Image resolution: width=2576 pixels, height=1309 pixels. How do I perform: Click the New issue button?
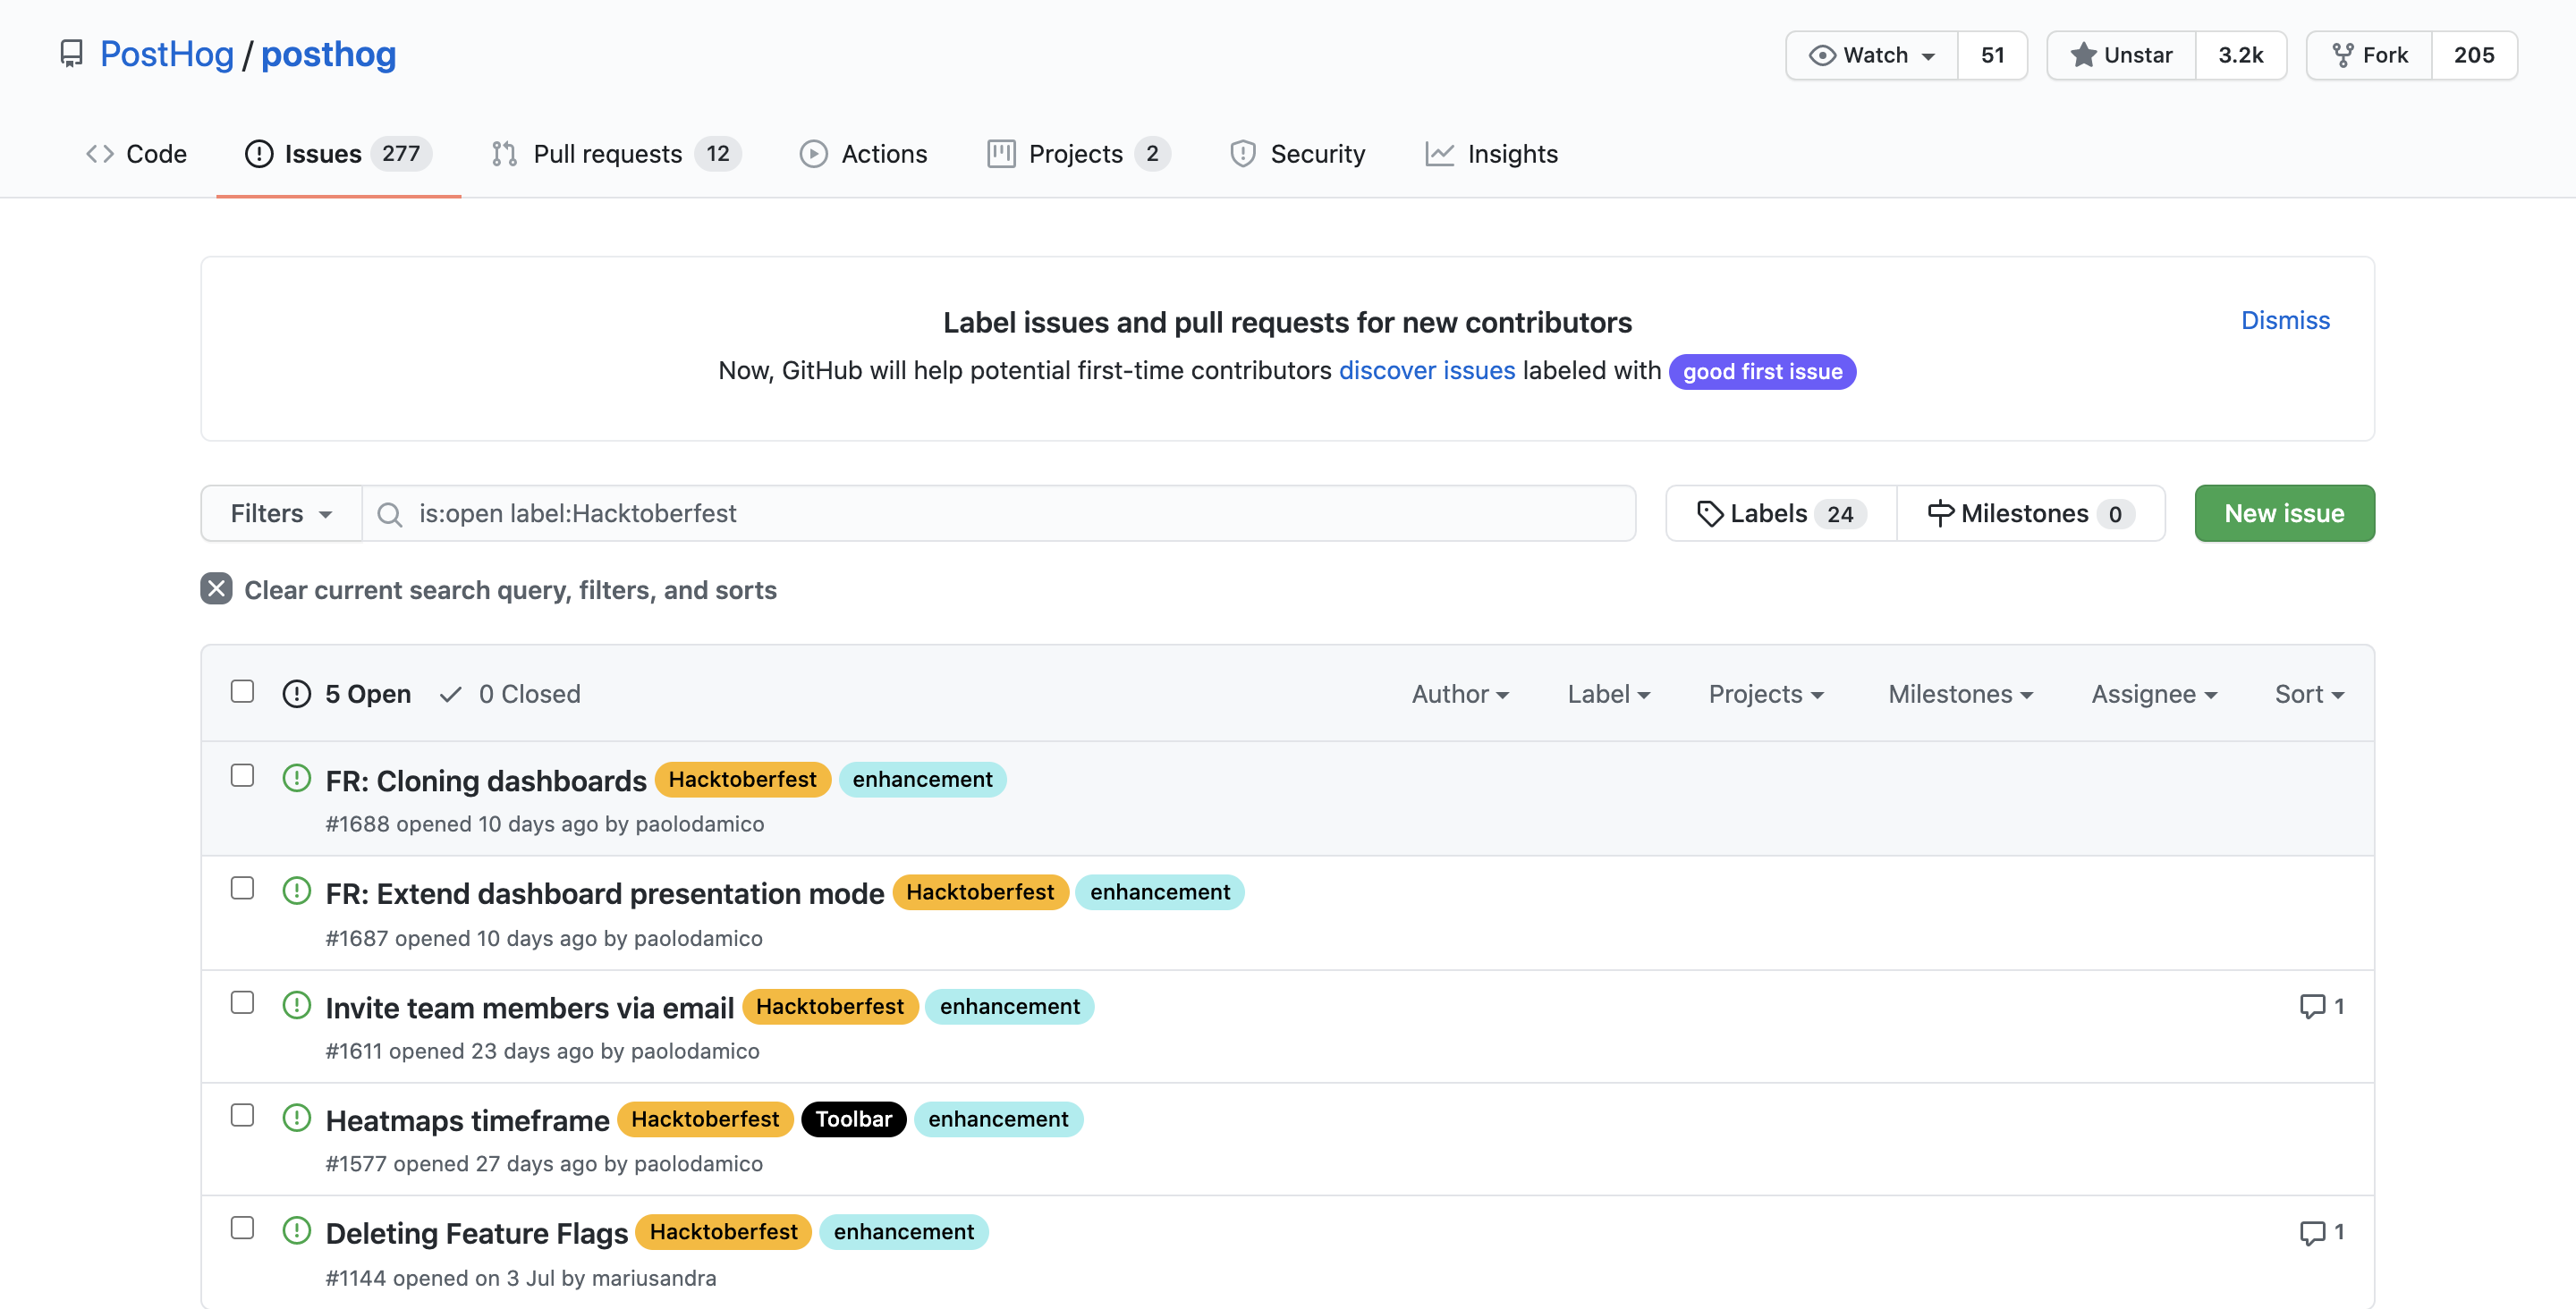point(2284,512)
